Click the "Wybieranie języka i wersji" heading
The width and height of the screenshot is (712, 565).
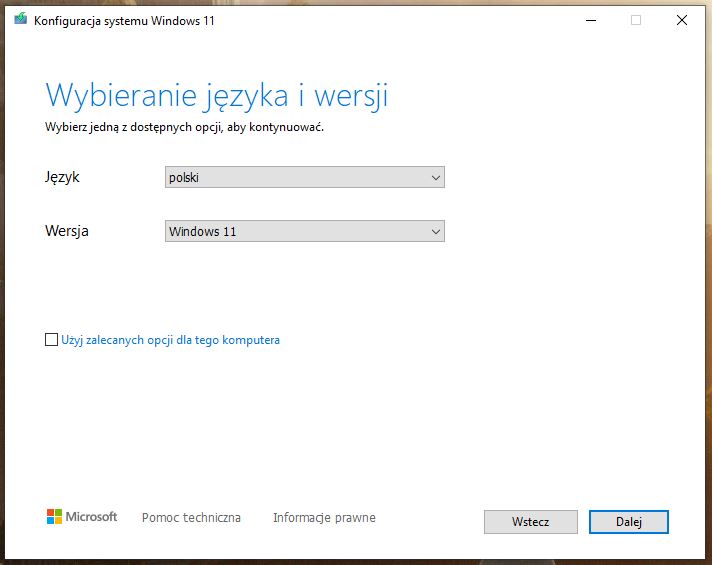(x=216, y=96)
